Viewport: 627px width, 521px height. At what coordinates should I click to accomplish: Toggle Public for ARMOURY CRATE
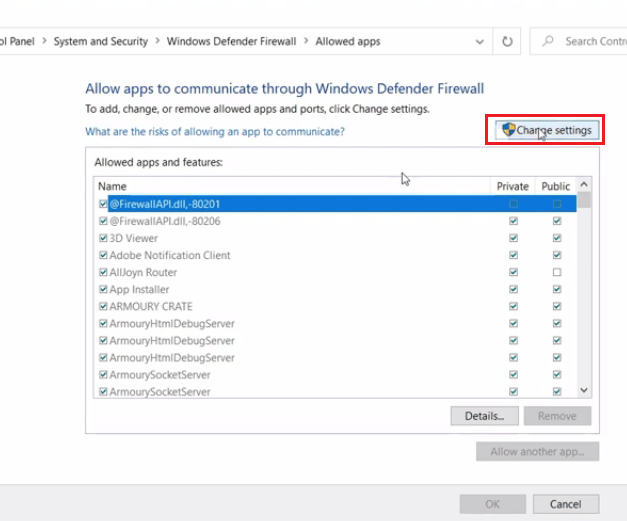click(x=557, y=306)
